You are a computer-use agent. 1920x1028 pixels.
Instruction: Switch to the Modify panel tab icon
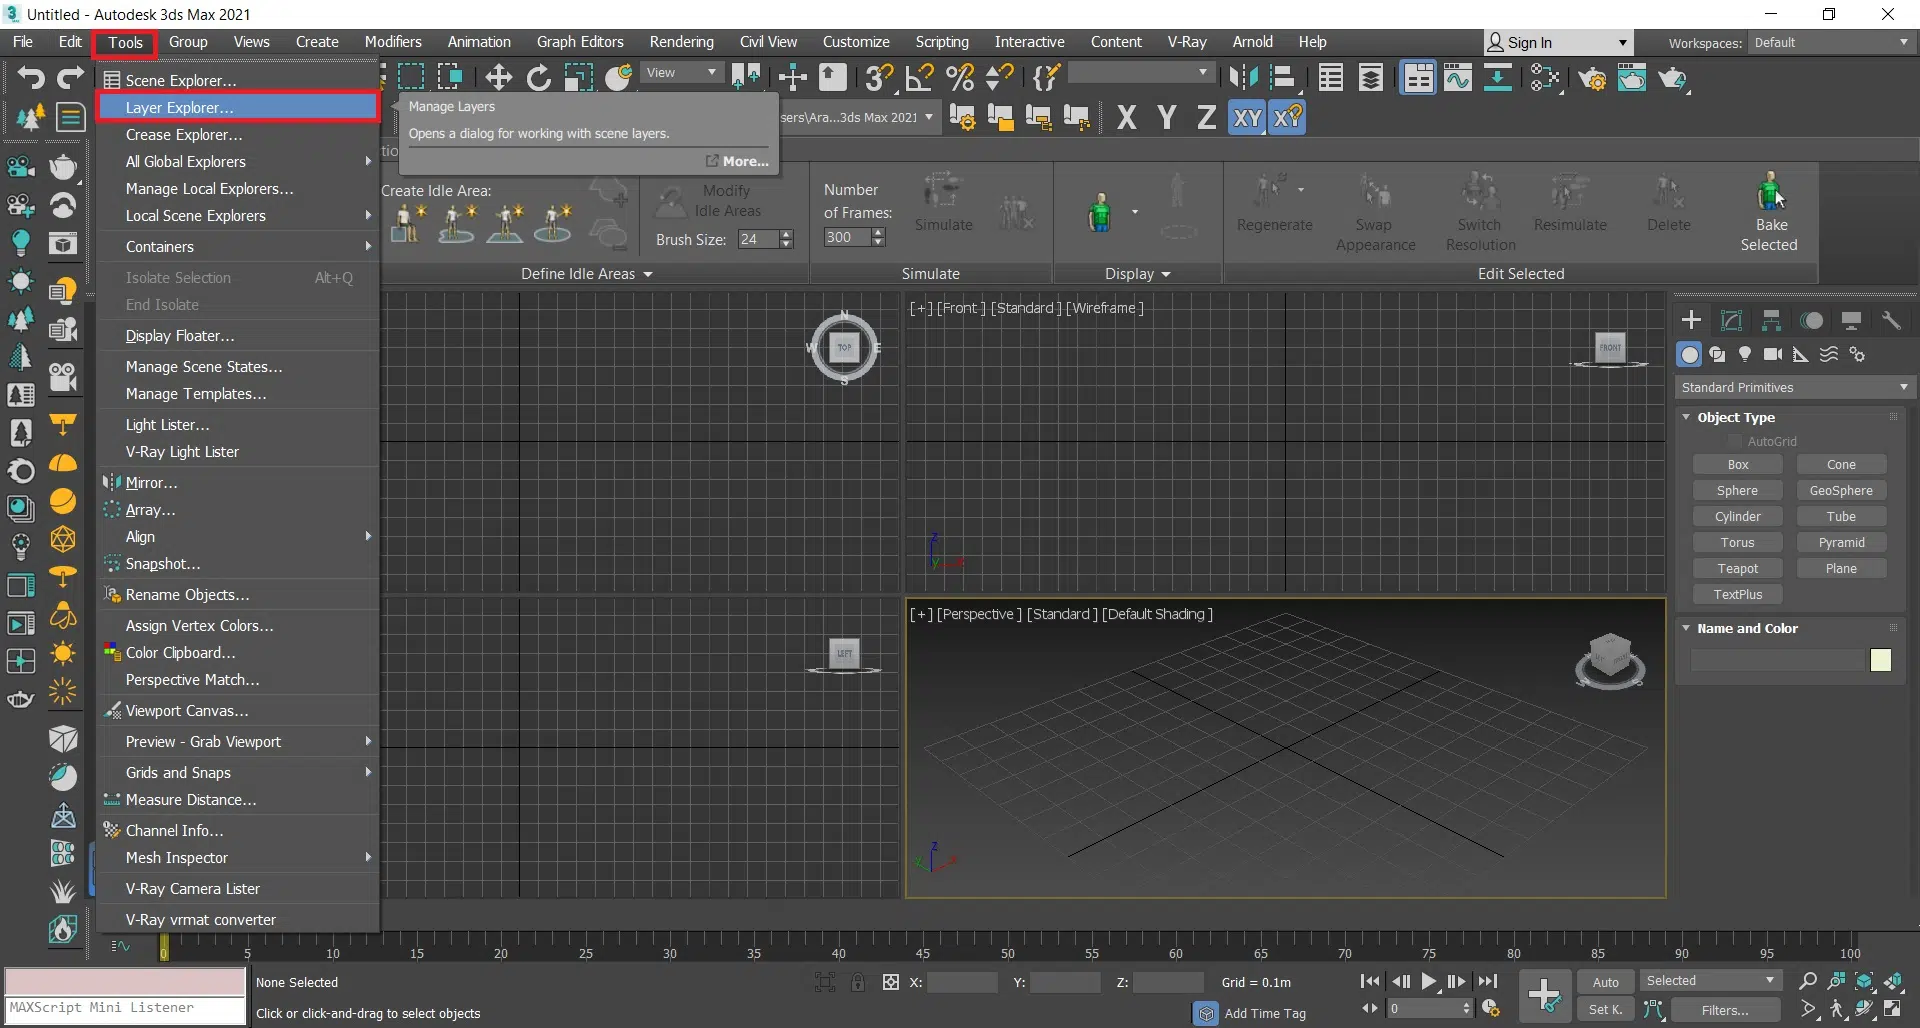pos(1731,320)
